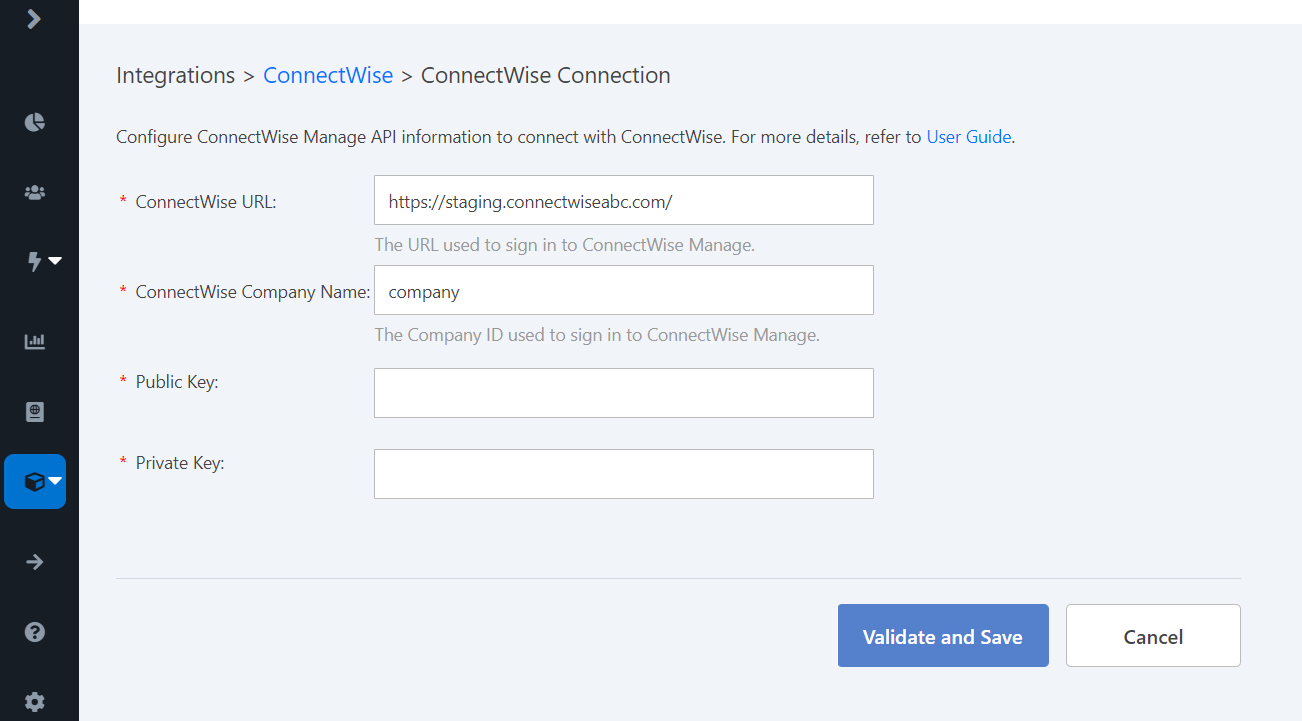Click the Cancel button
The image size is (1302, 721).
[x=1152, y=635]
